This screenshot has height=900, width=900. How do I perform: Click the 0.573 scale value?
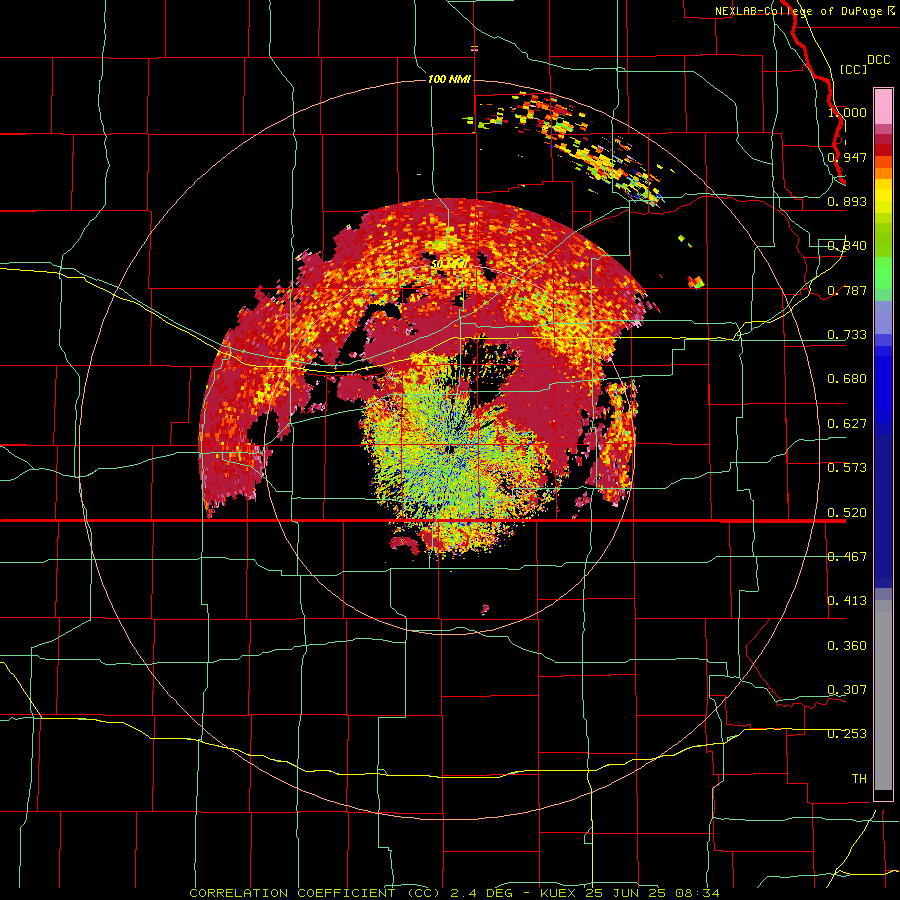(x=847, y=468)
